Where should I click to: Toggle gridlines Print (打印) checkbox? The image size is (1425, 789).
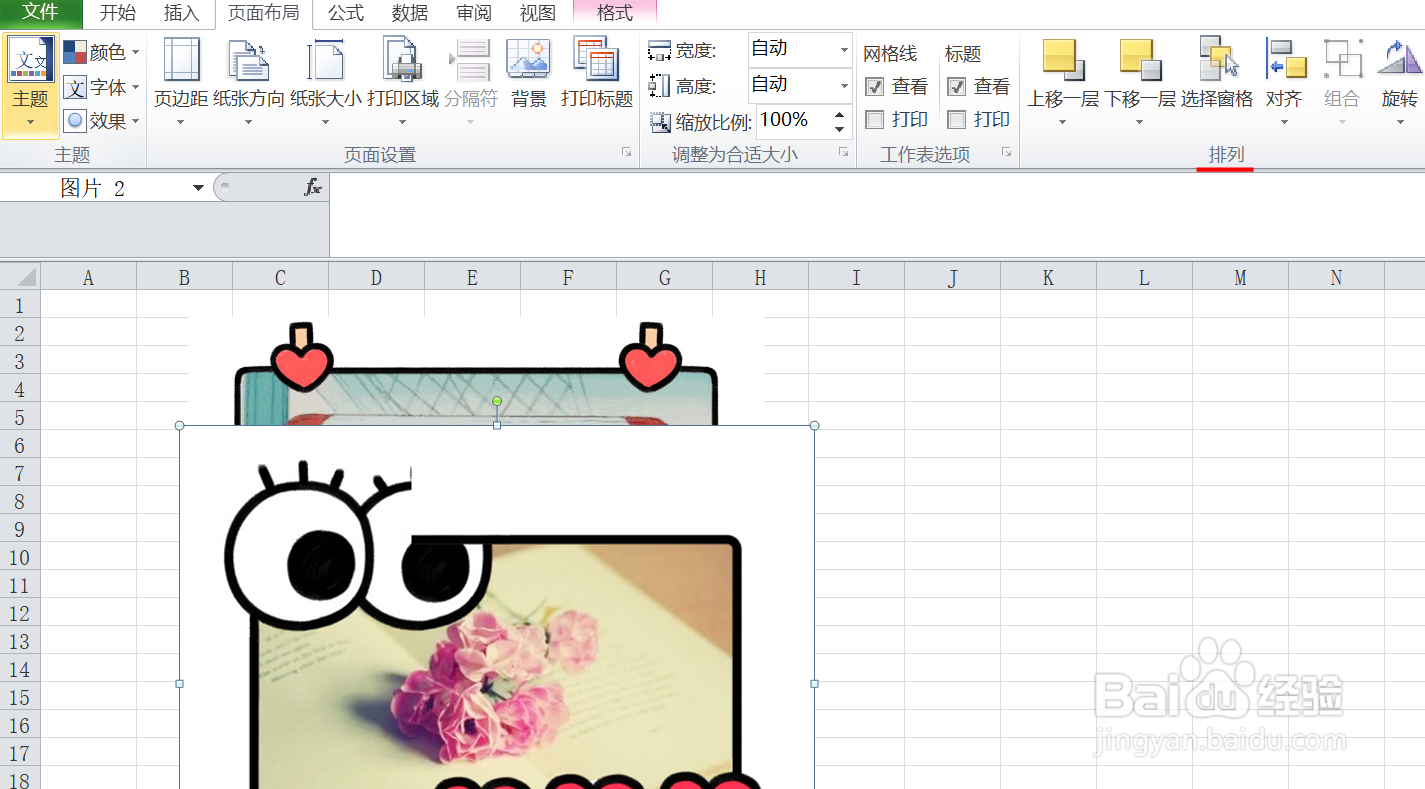pyautogui.click(x=875, y=120)
